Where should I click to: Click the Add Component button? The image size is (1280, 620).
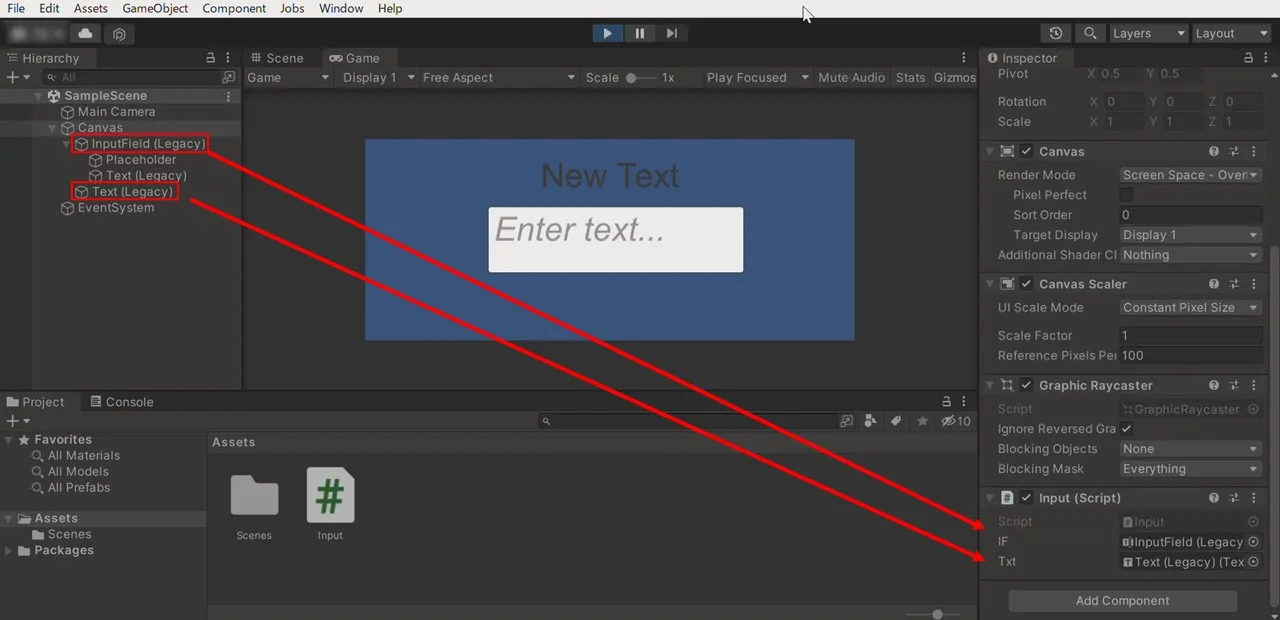pyautogui.click(x=1122, y=601)
